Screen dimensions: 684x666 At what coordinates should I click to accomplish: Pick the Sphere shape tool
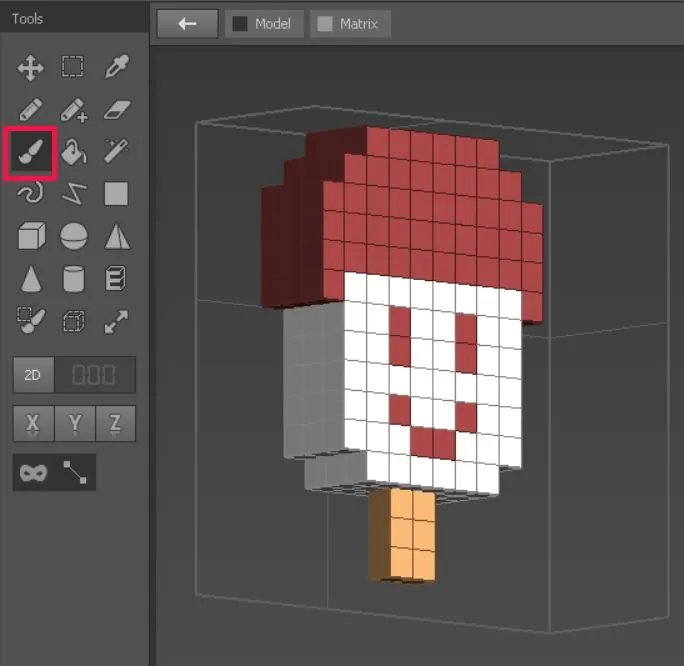74,236
